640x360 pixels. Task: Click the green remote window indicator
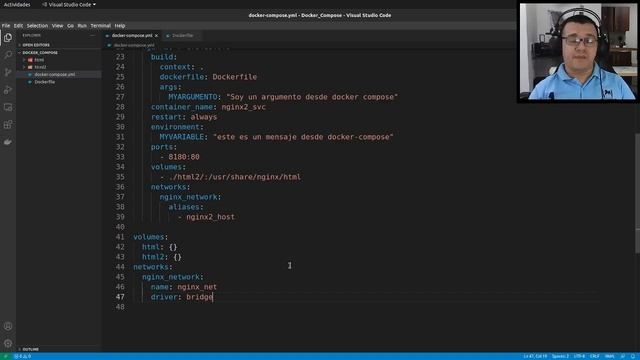(x=5, y=356)
